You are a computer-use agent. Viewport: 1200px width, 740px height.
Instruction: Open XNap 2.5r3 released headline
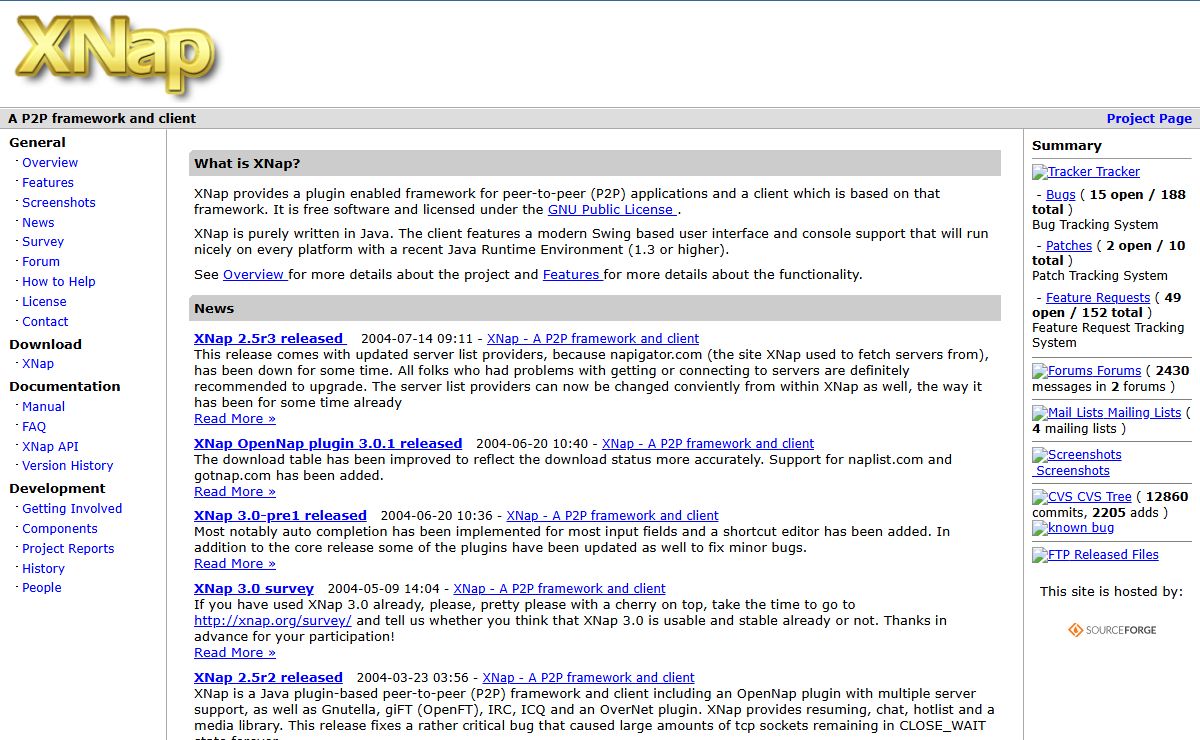[270, 339]
